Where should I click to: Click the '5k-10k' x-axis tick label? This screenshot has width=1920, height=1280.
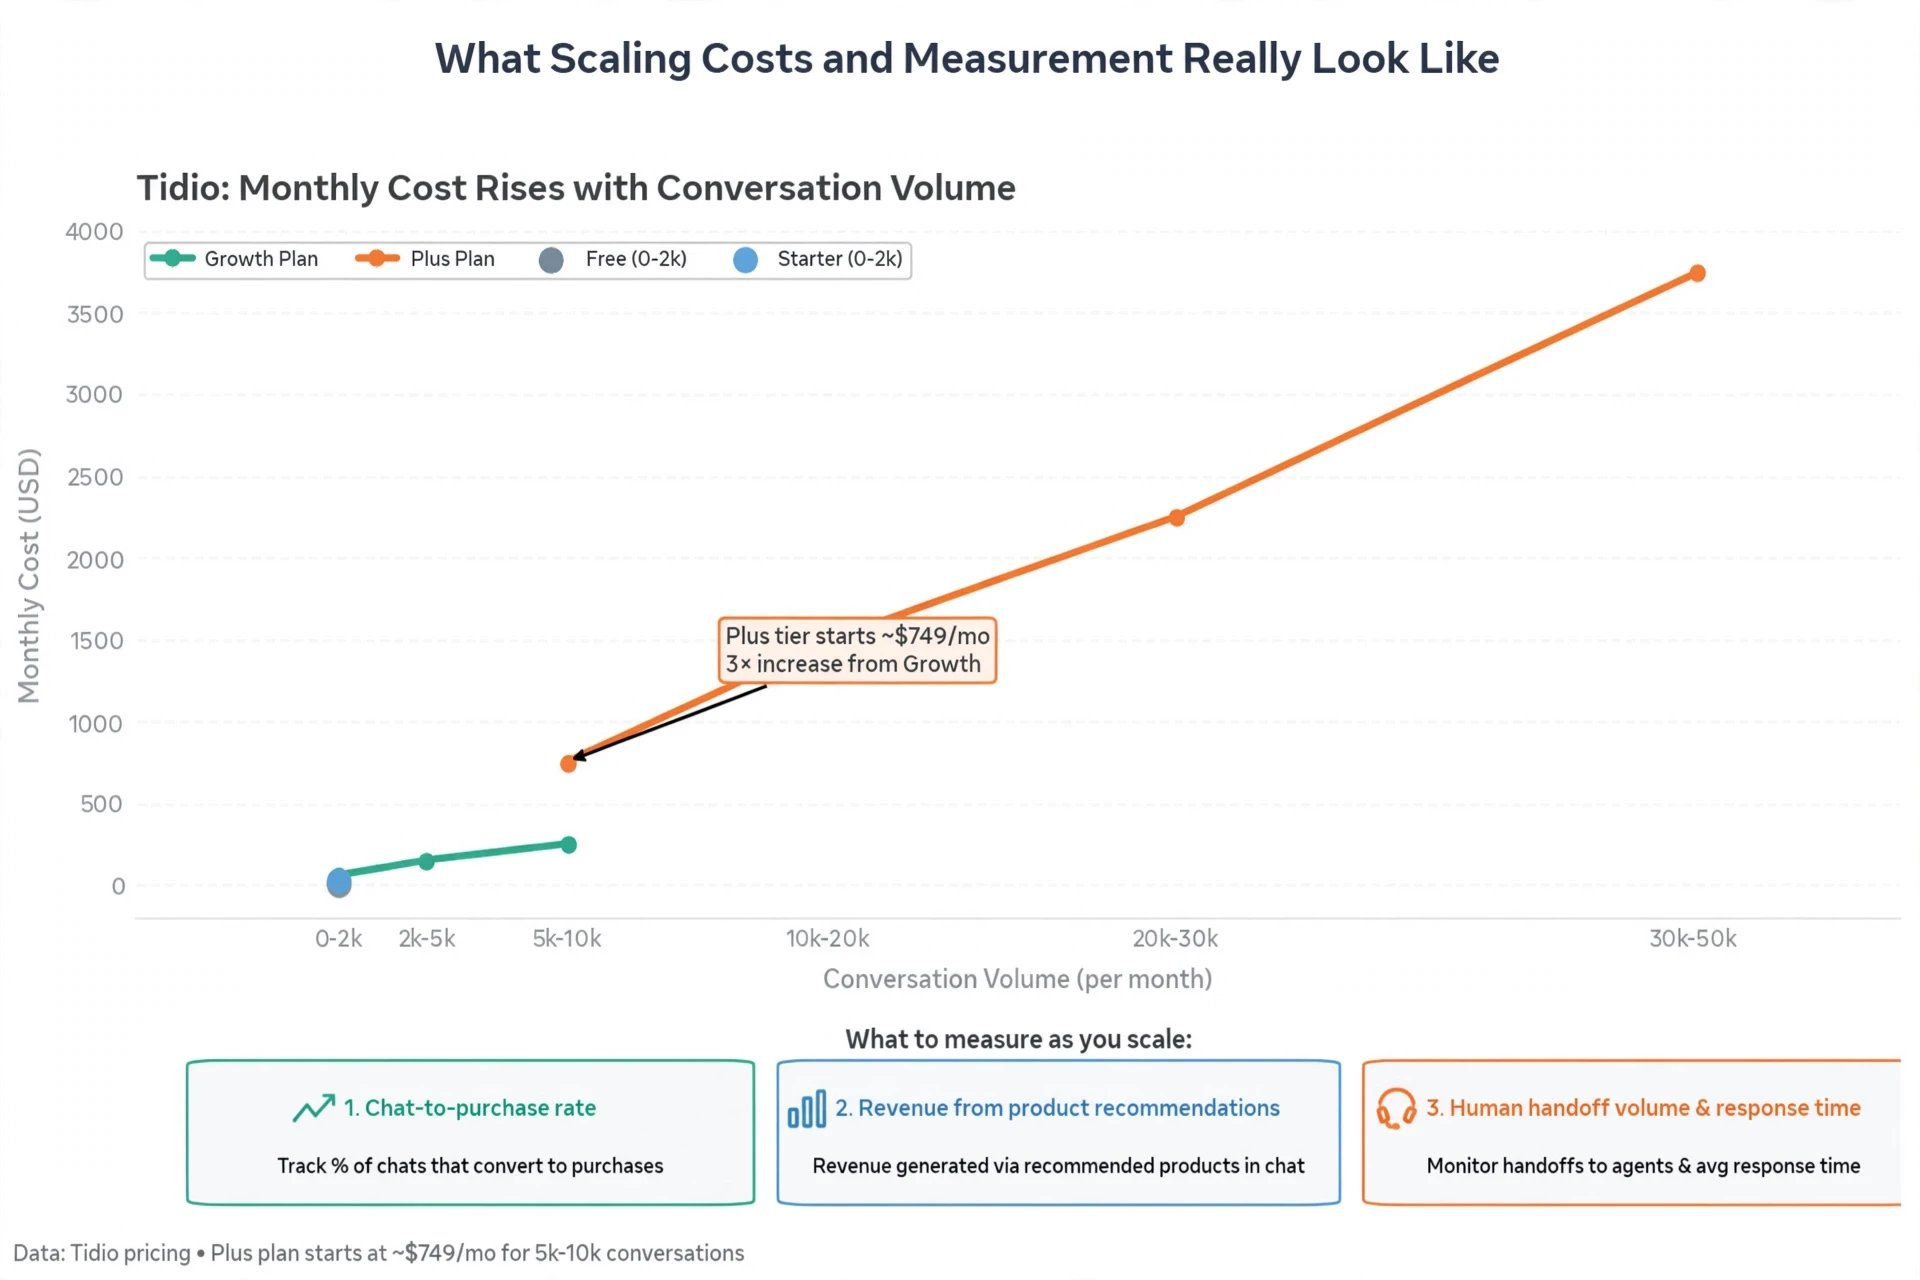567,939
